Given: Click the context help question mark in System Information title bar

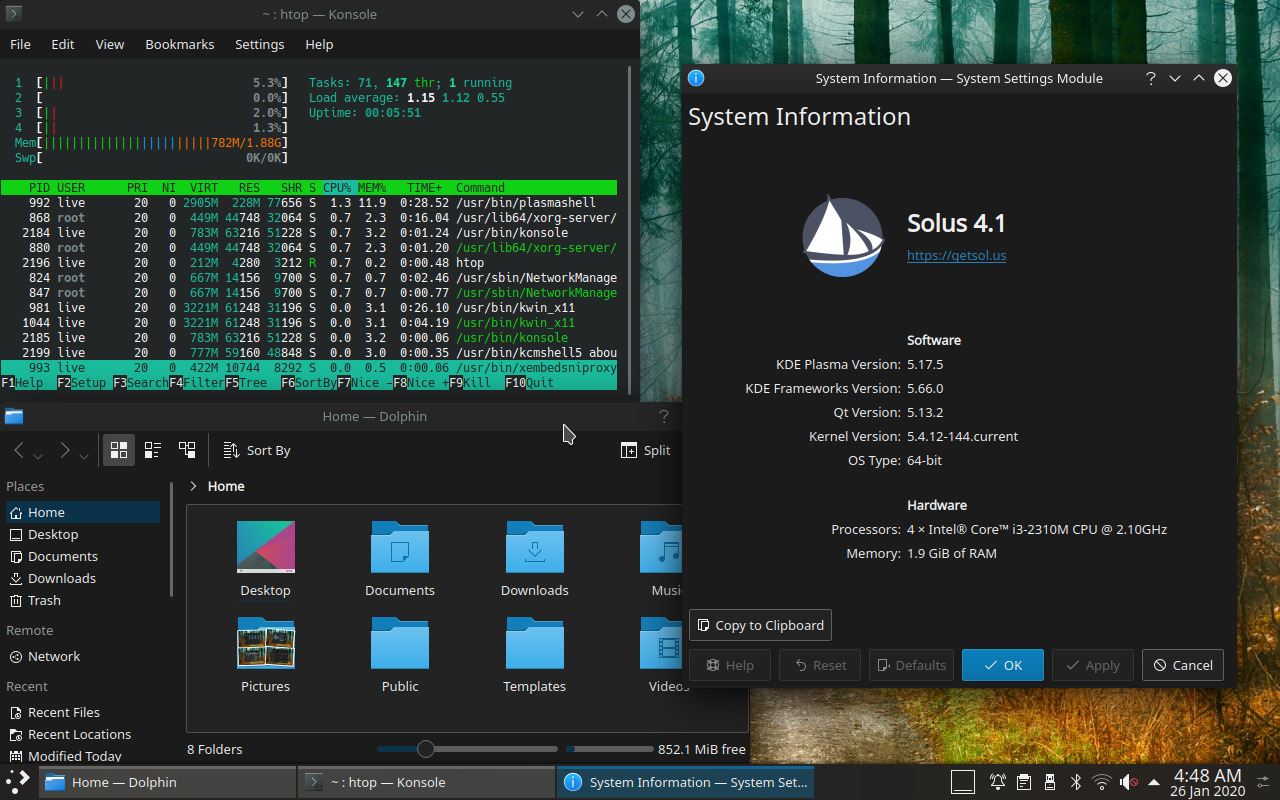Looking at the screenshot, I should point(1151,78).
